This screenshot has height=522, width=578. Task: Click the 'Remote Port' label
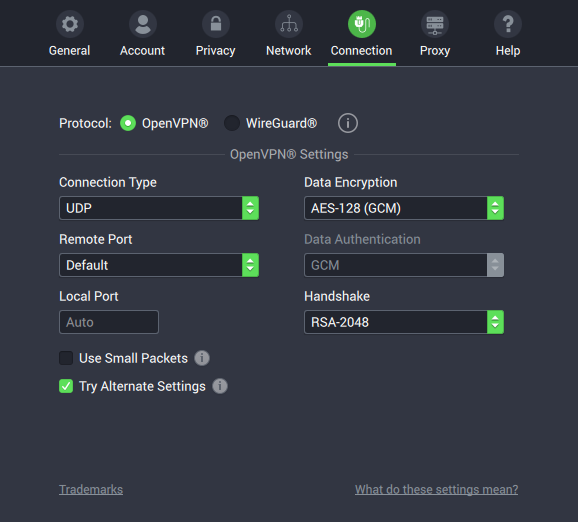95,239
